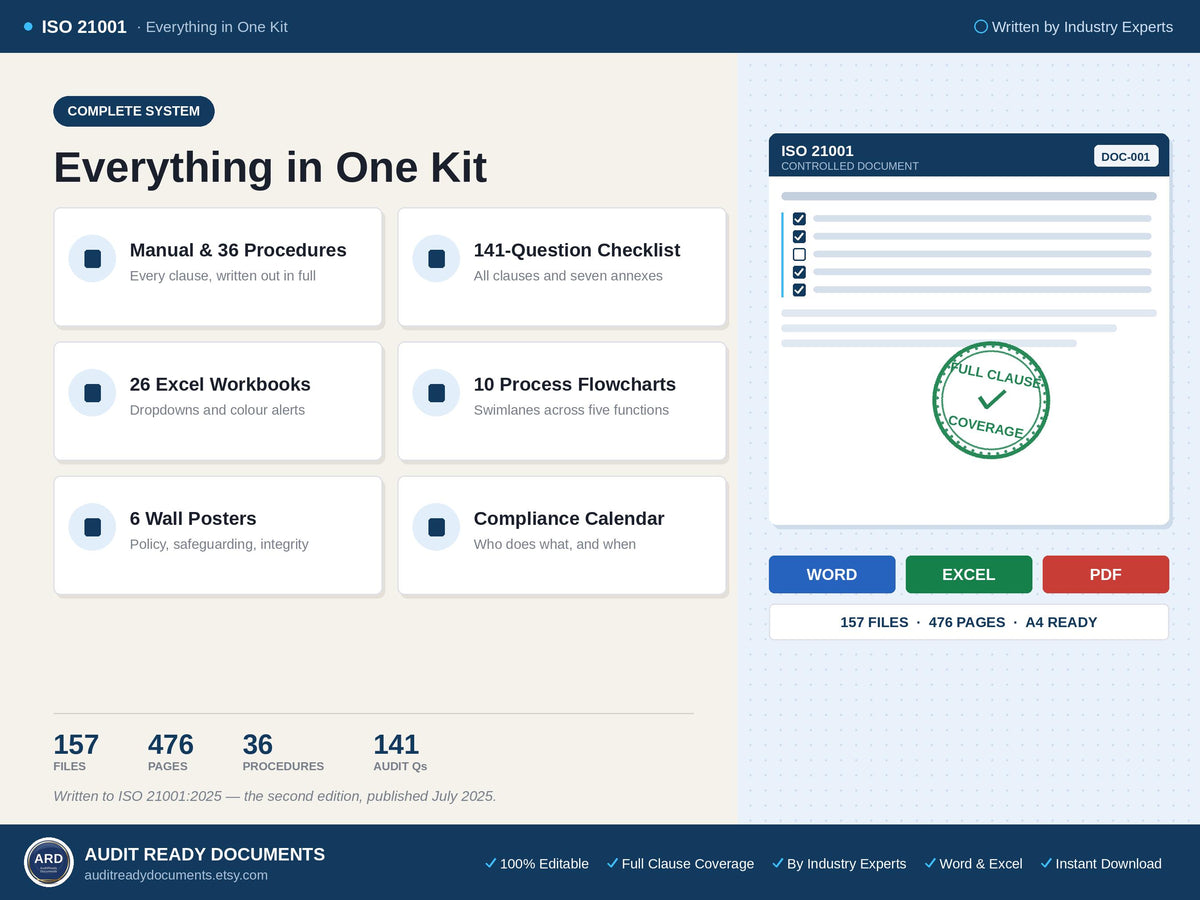Click the DOC-001 badge
The width and height of the screenshot is (1200, 900).
[x=1126, y=156]
